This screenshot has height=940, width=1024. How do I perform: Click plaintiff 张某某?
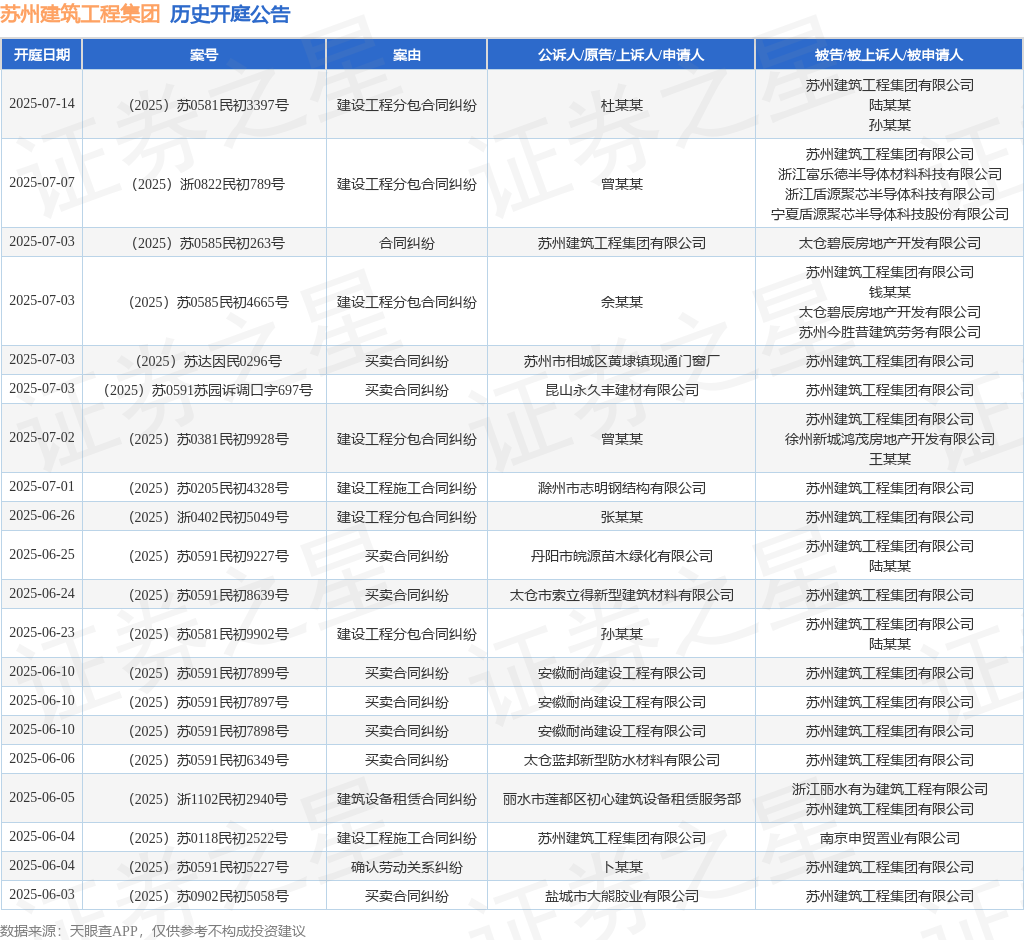pyautogui.click(x=622, y=517)
